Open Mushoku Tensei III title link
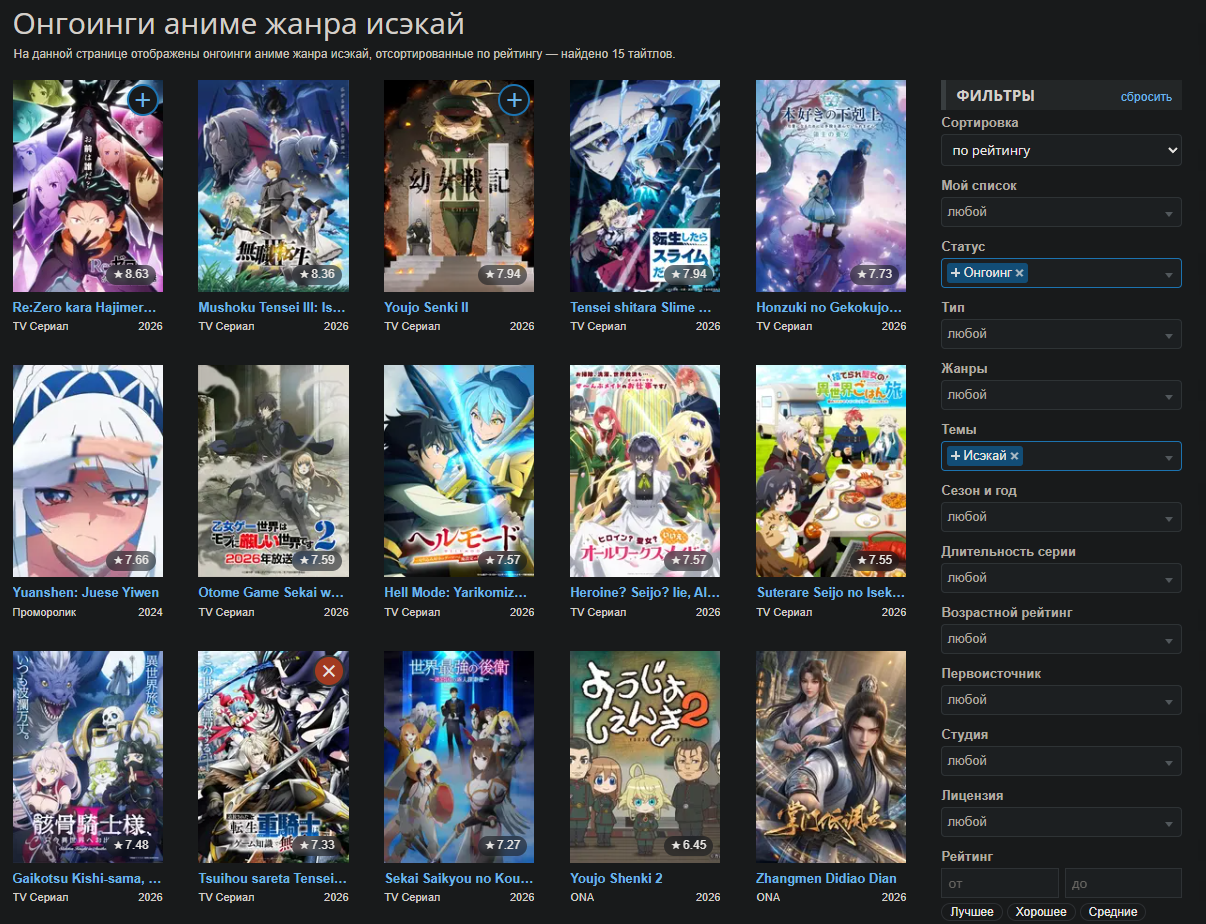Viewport: 1206px width, 924px height. [272, 308]
